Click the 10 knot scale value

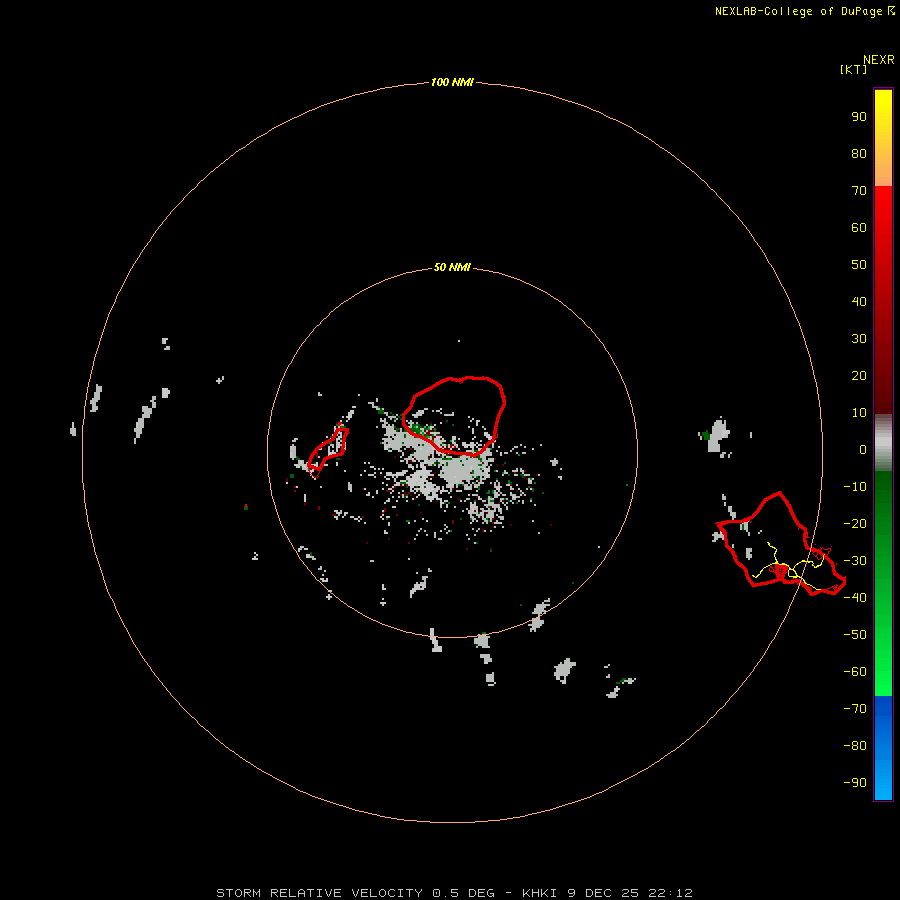click(x=859, y=413)
